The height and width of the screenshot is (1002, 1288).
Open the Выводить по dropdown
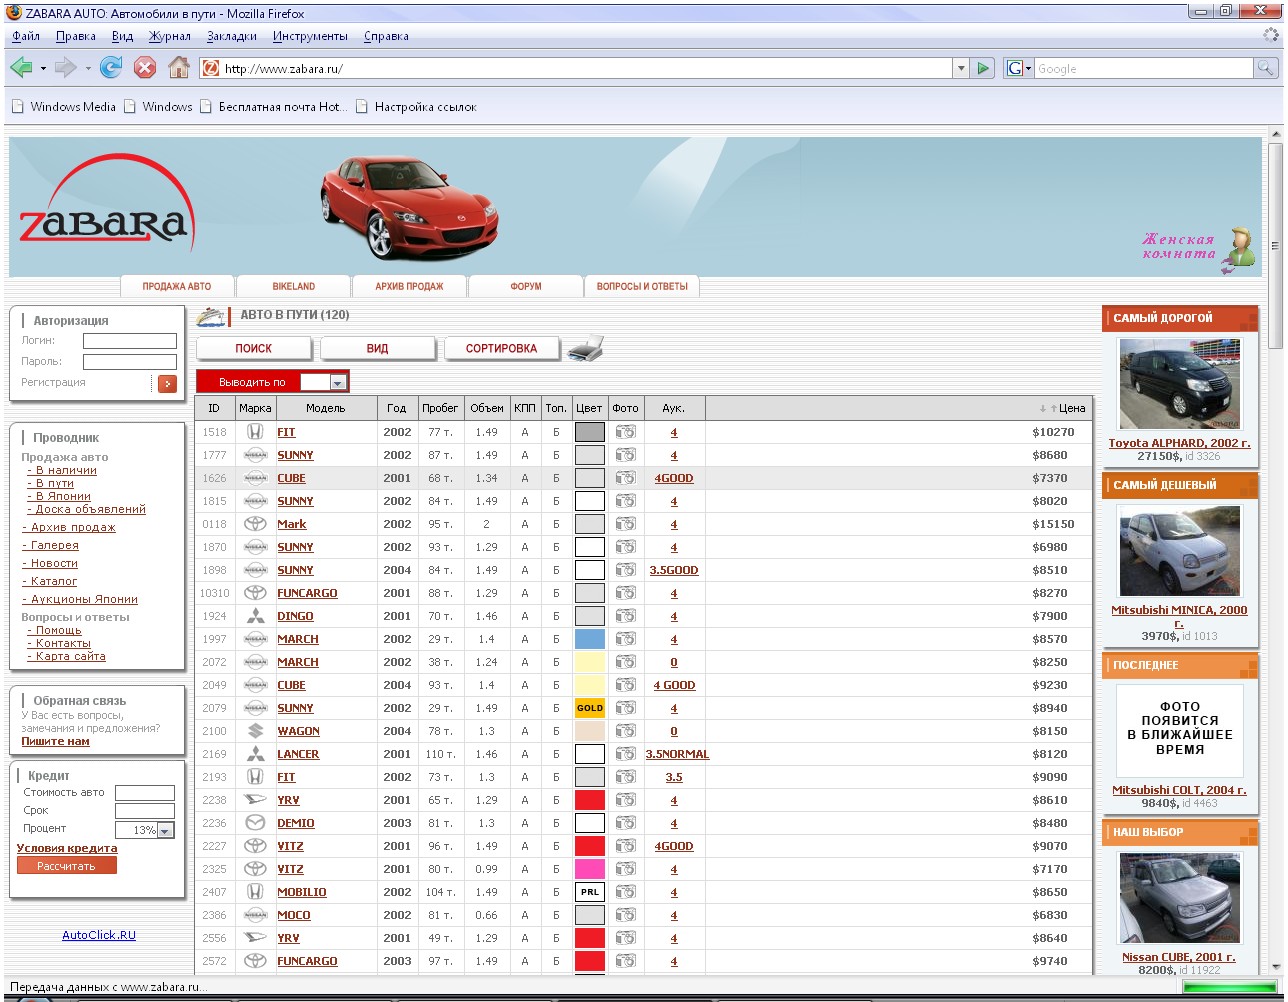click(x=338, y=382)
